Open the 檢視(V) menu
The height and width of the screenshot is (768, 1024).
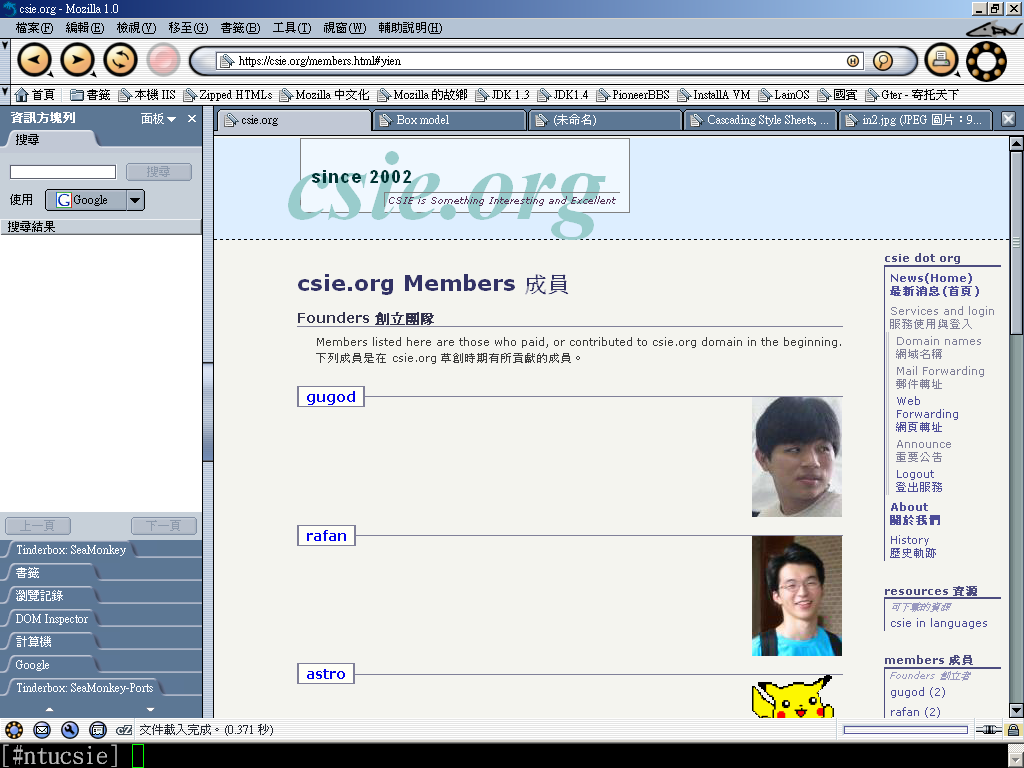(136, 28)
